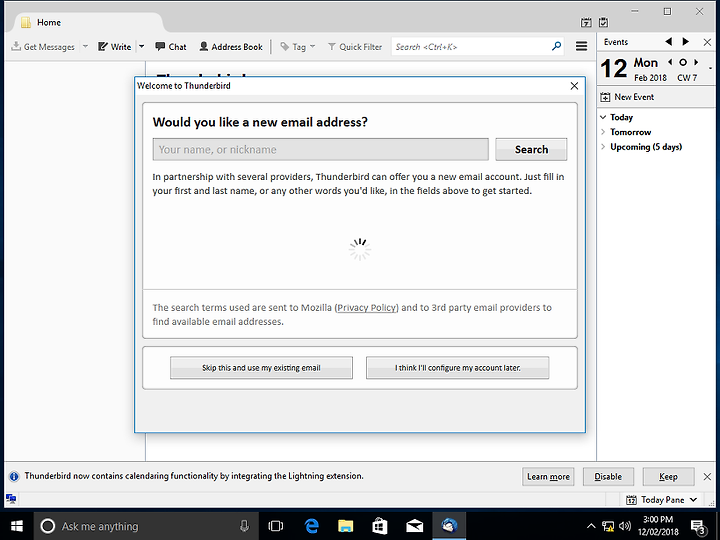
Task: Open the Get Messages dropdown arrow
Action: (85, 47)
